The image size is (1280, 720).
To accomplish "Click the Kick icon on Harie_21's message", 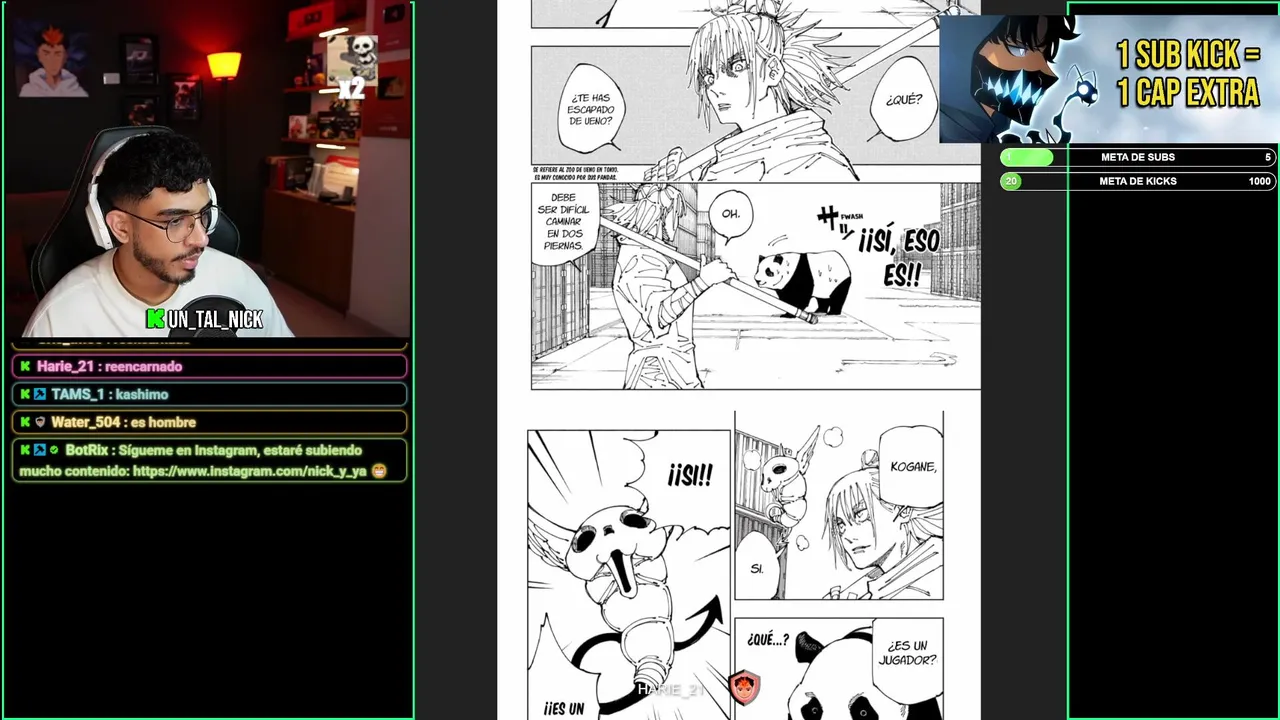I will click(x=26, y=366).
